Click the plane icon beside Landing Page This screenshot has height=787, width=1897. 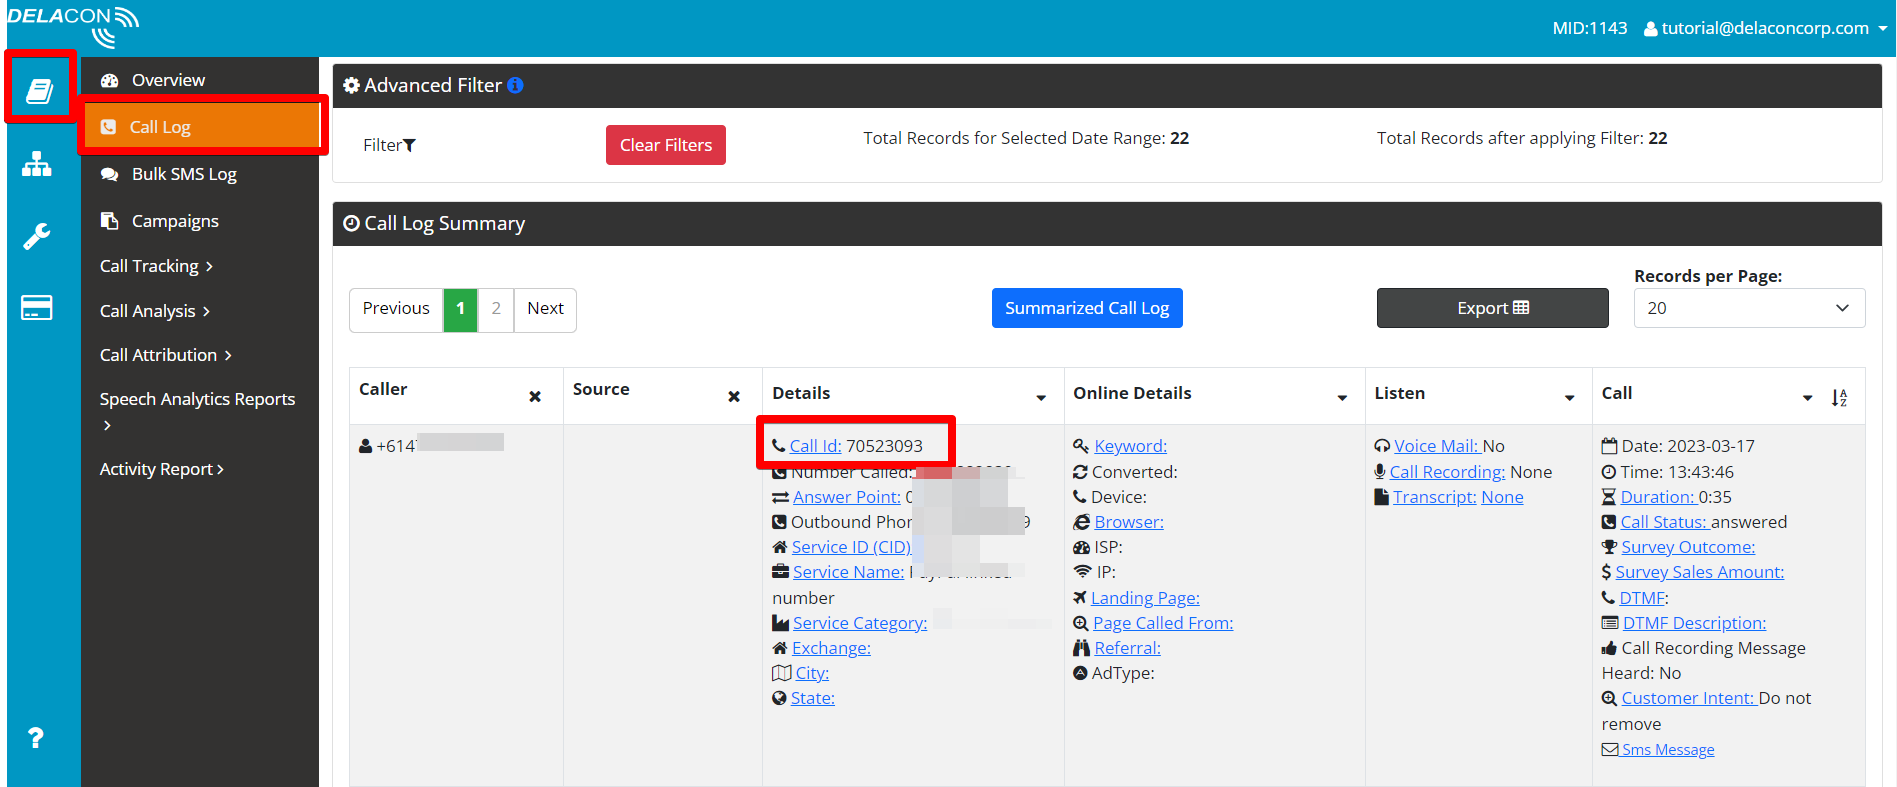1080,598
